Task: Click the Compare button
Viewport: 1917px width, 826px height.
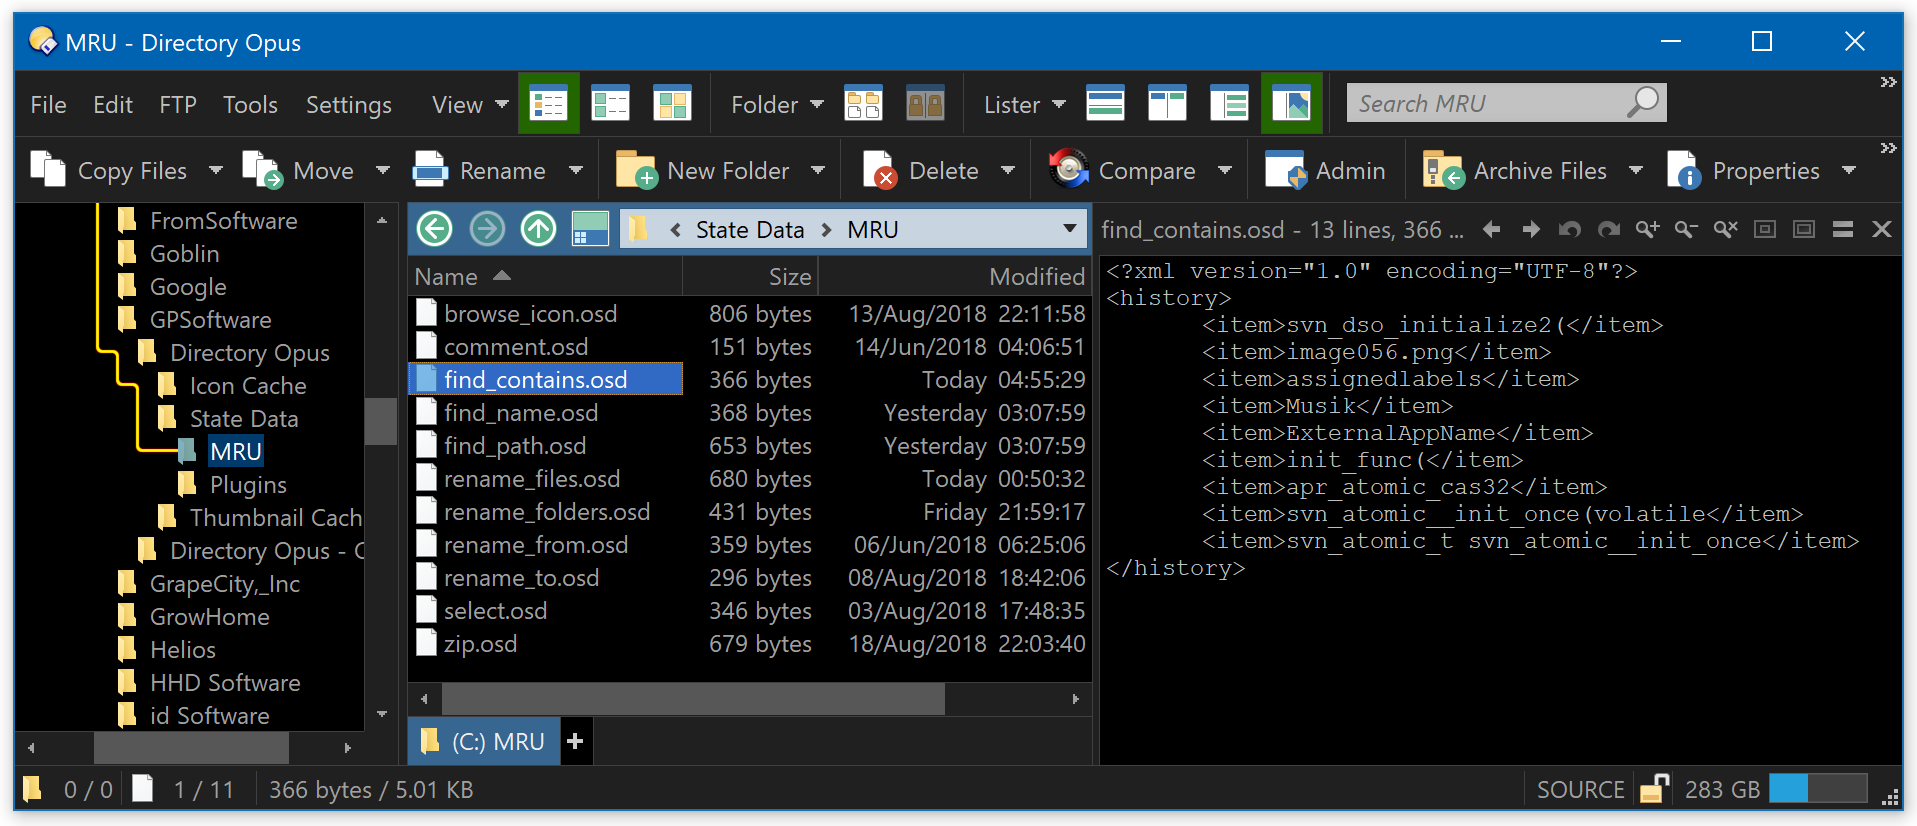Action: click(x=1122, y=171)
